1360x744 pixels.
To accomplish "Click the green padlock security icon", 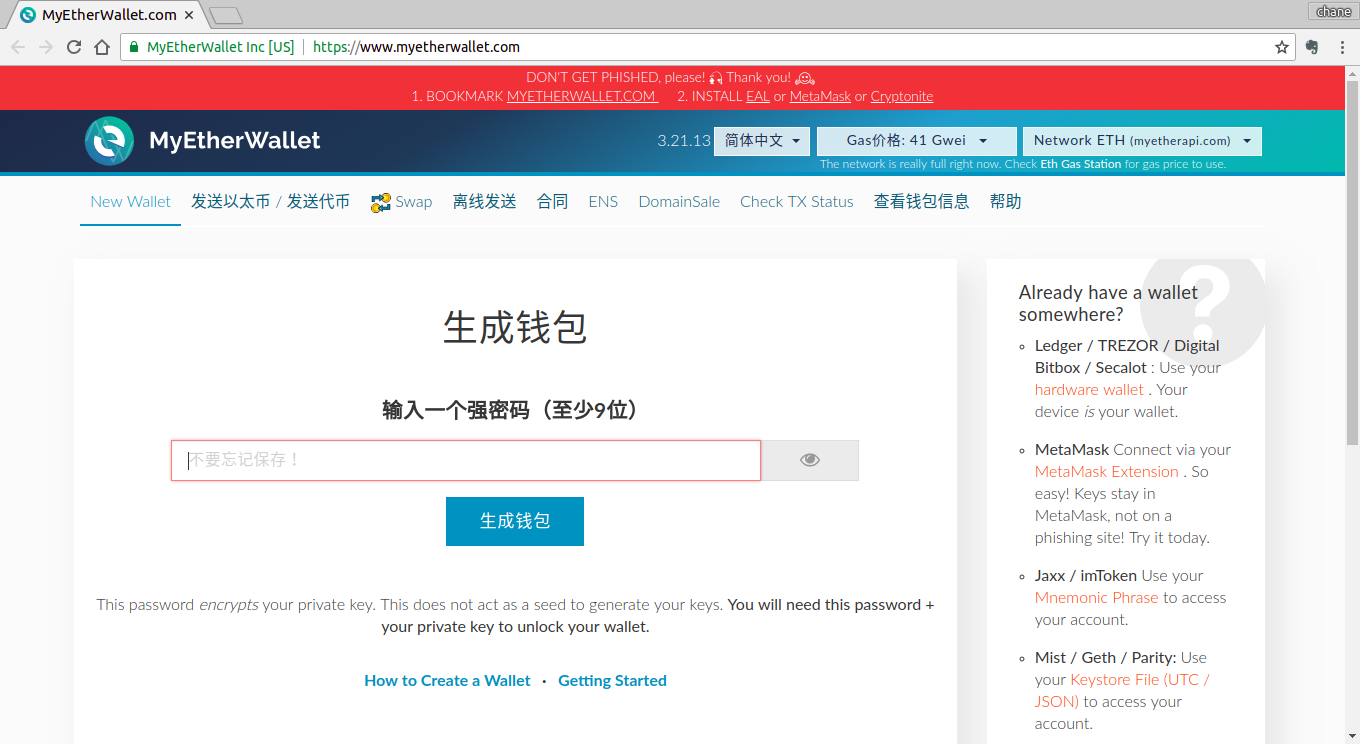I will click(134, 47).
